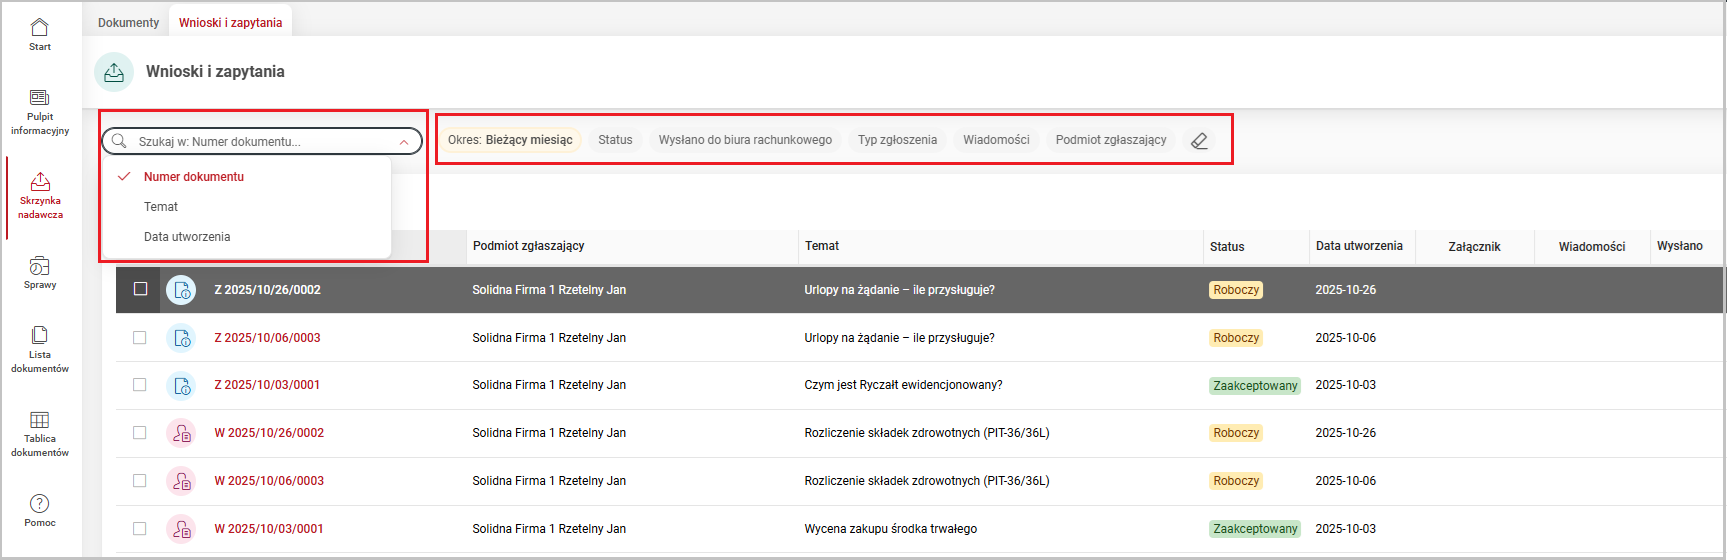Click document icon for Z 2025/10/03/0001
Image resolution: width=1727 pixels, height=560 pixels.
pyautogui.click(x=182, y=385)
